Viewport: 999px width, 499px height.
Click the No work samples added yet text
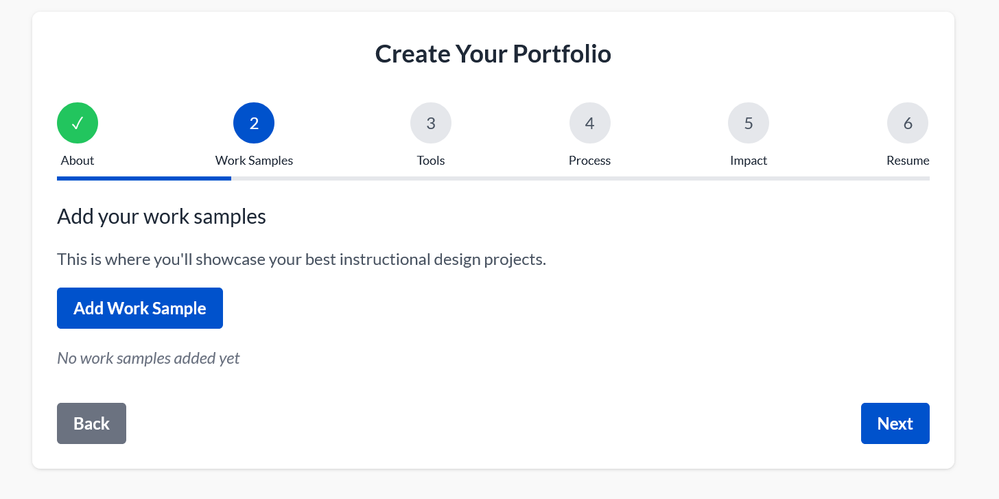tap(148, 358)
